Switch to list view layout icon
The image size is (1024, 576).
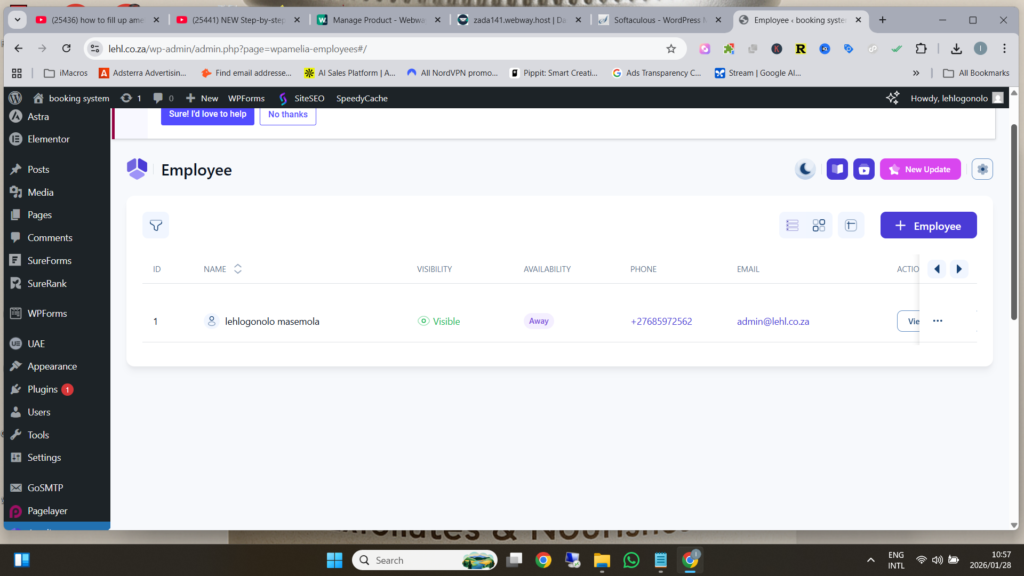(792, 226)
